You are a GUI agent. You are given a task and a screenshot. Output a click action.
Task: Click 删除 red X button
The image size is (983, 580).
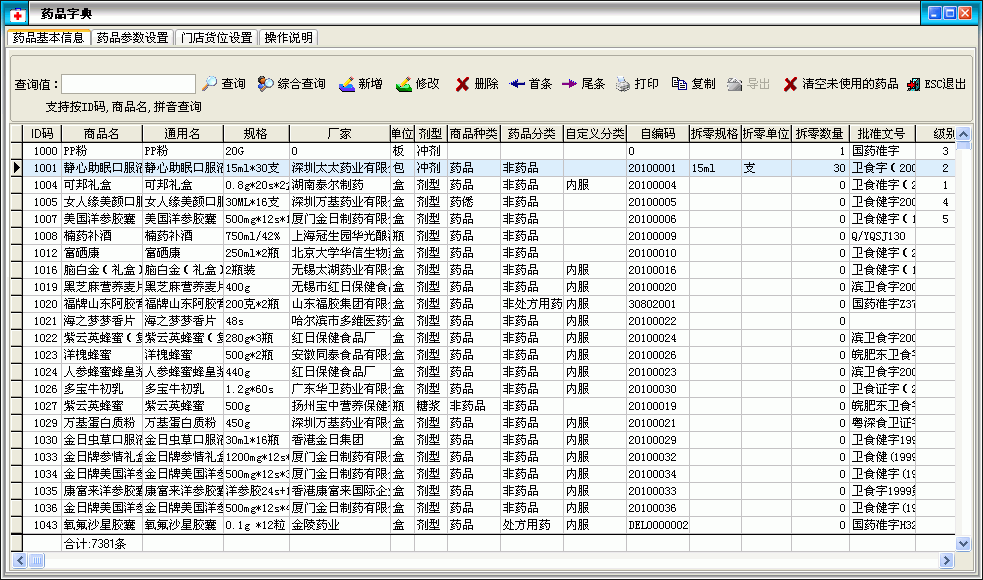click(476, 84)
